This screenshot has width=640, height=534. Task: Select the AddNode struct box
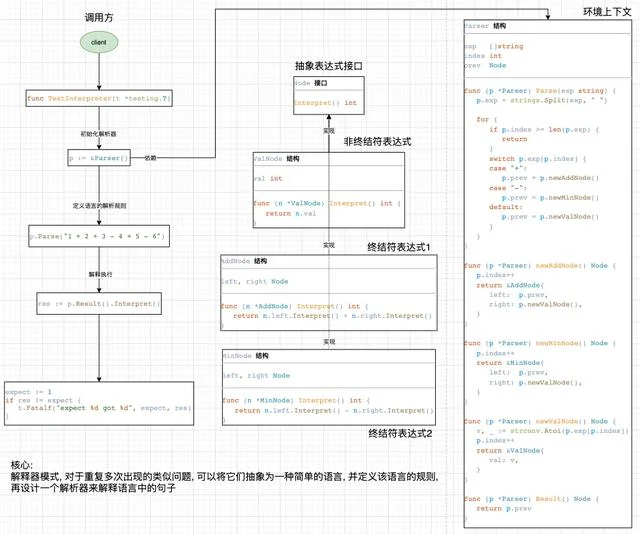pyautogui.click(x=329, y=292)
